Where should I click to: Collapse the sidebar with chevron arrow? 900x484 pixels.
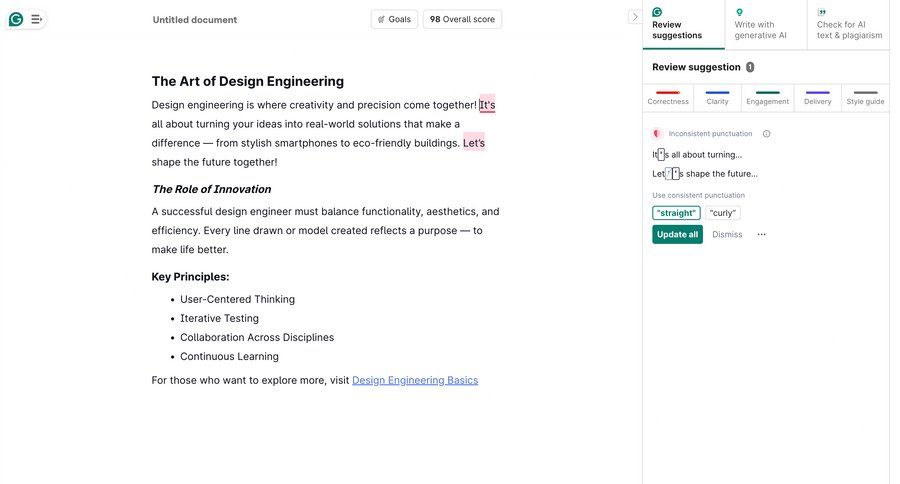634,17
